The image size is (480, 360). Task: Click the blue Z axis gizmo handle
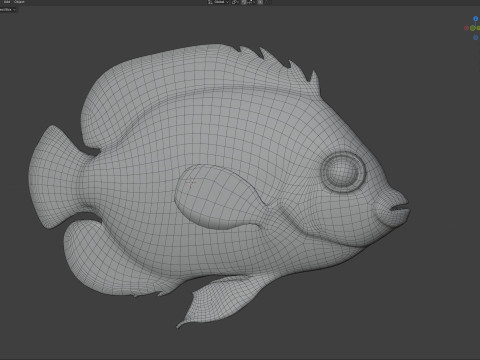coord(476,19)
